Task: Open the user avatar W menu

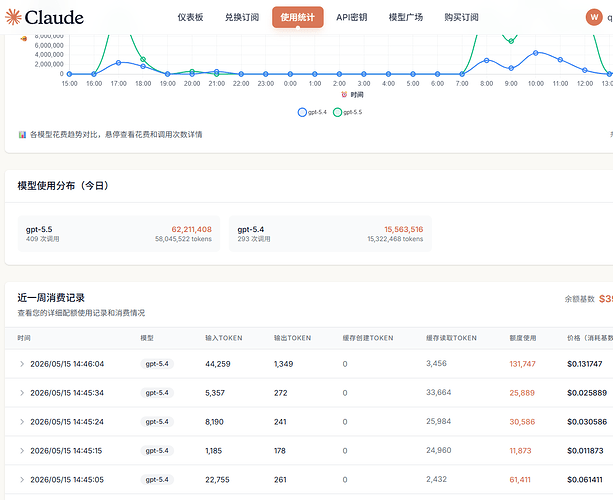Action: point(594,17)
